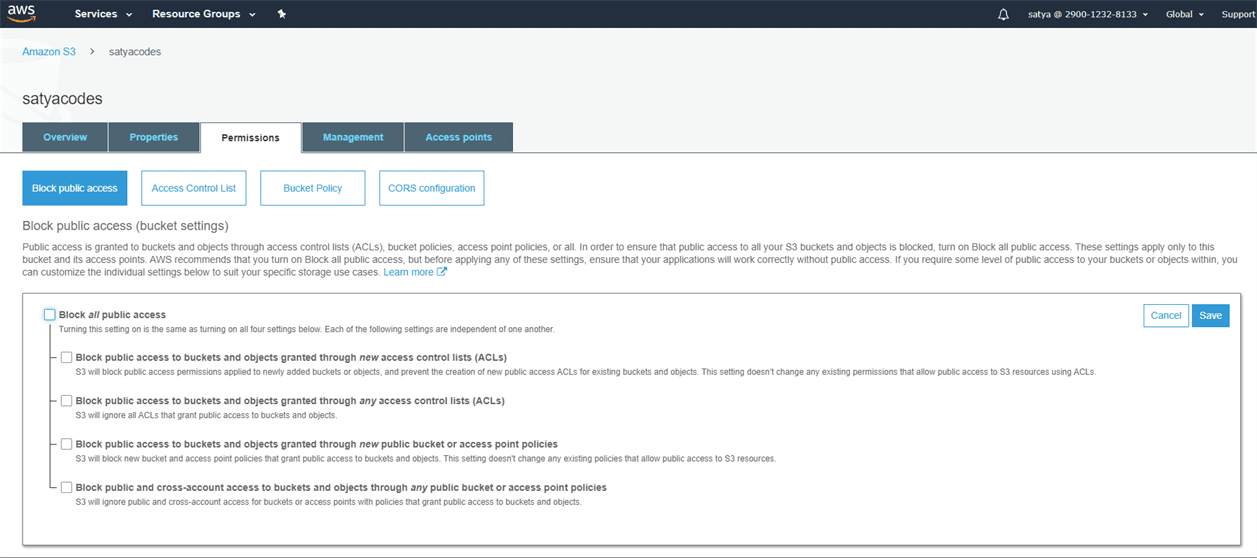Click the external link icon beside Learn more
Viewport: 1257px width, 558px height.
[442, 272]
